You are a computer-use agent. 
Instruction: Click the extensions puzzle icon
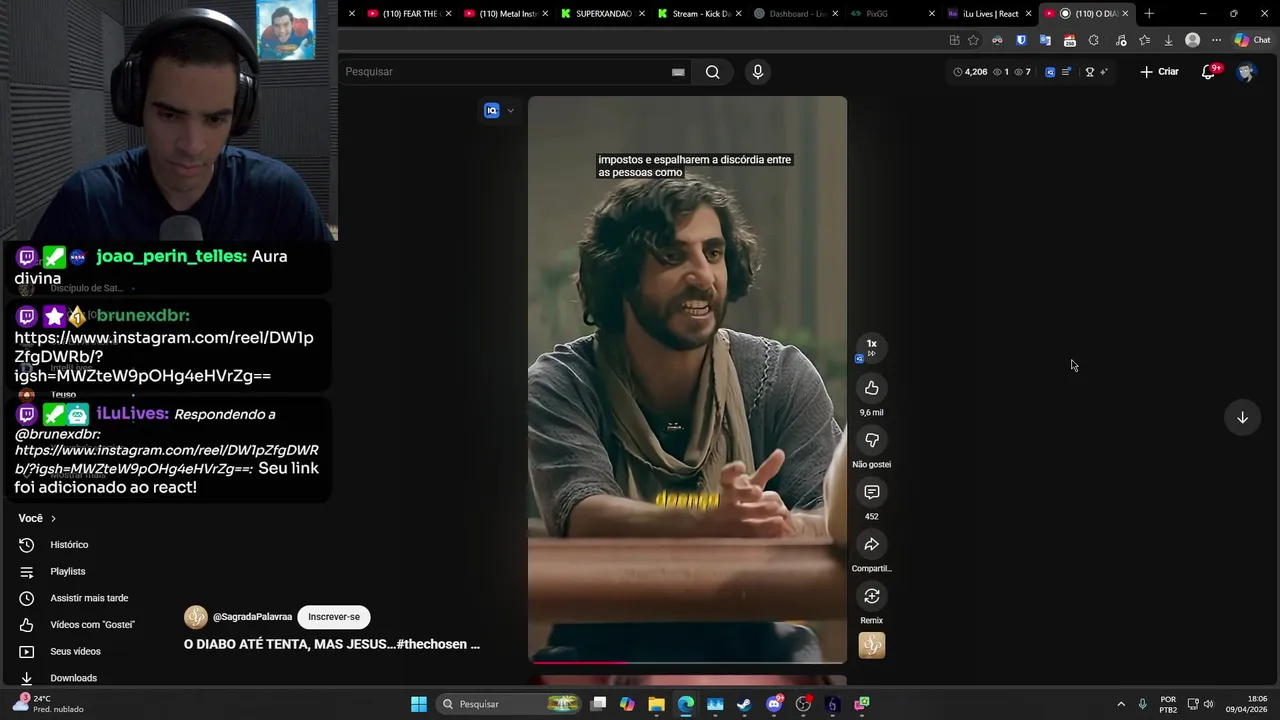(x=1093, y=40)
